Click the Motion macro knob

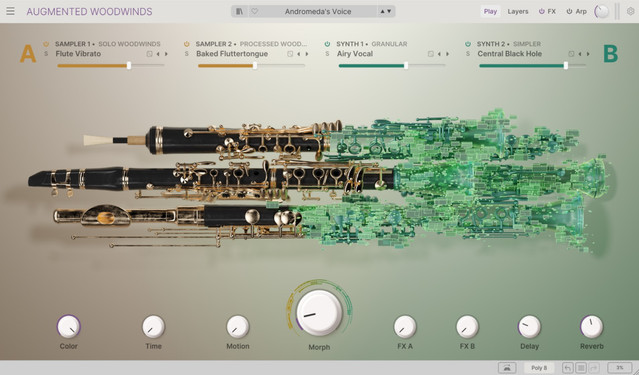click(238, 326)
